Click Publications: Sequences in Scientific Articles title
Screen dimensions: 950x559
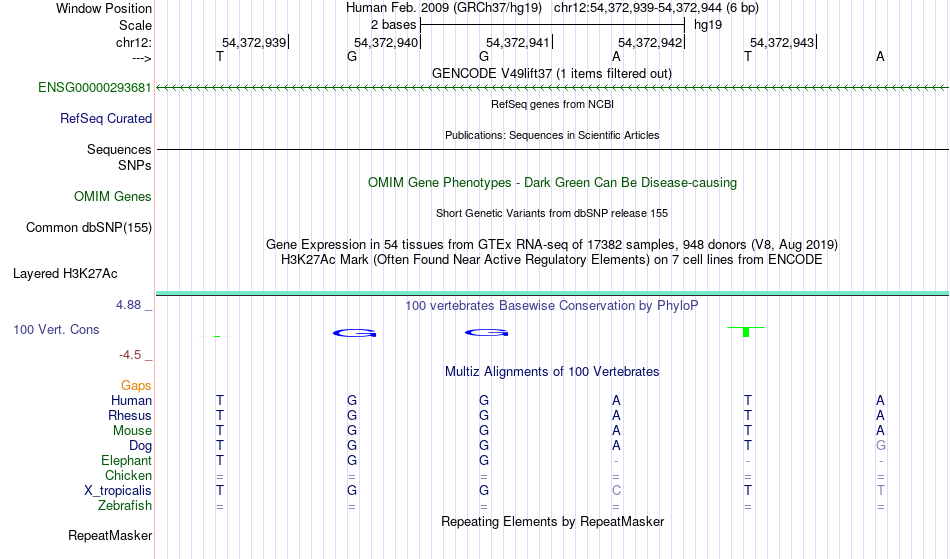[552, 135]
